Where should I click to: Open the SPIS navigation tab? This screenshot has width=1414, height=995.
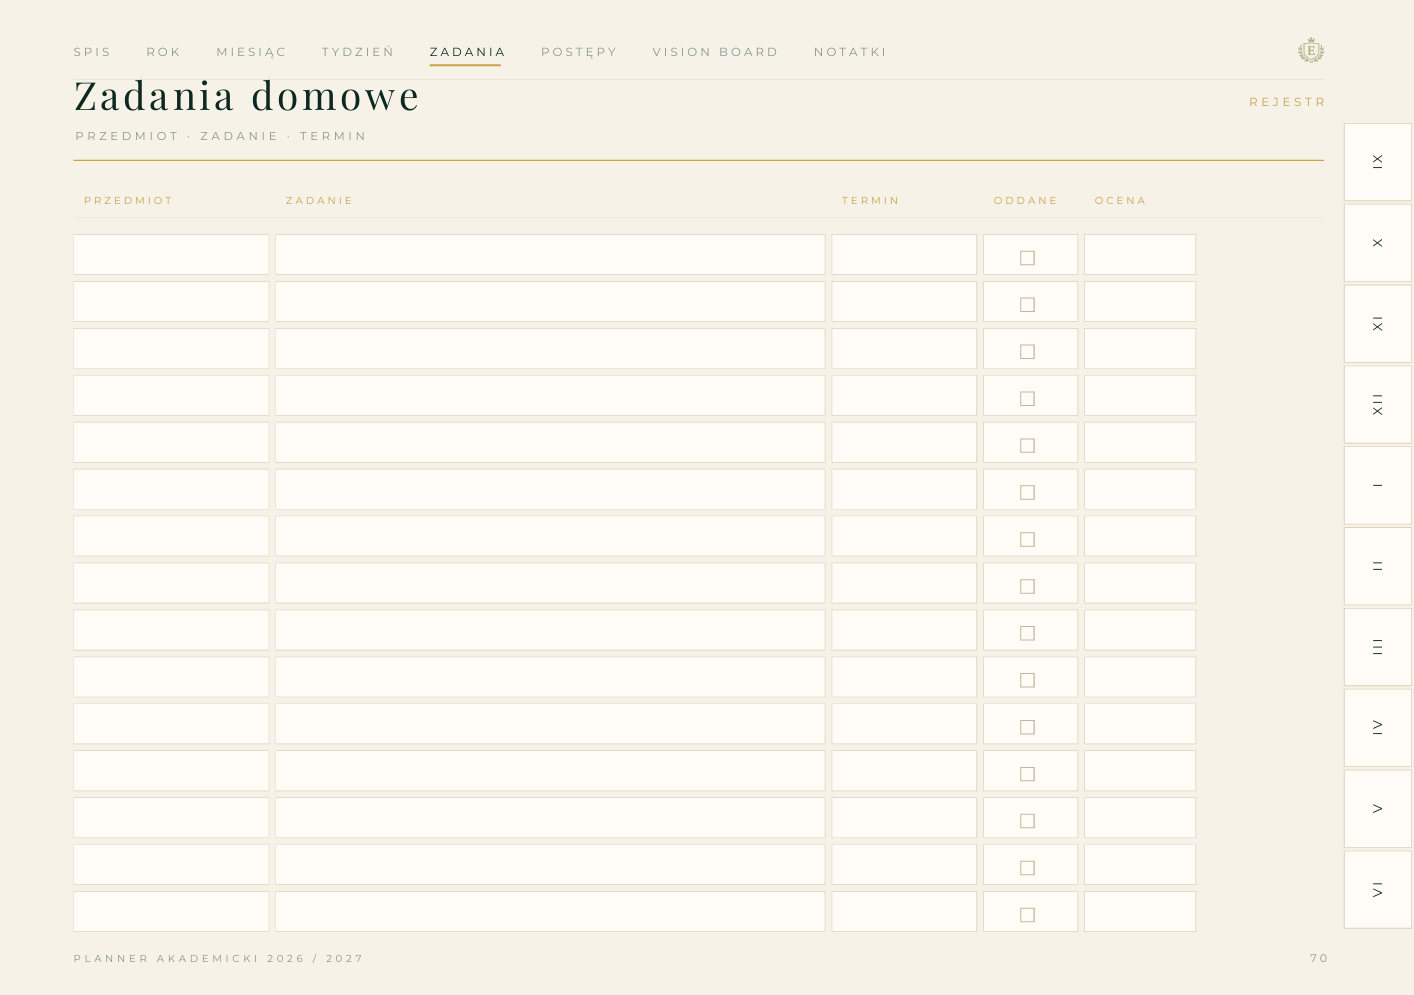(x=92, y=52)
